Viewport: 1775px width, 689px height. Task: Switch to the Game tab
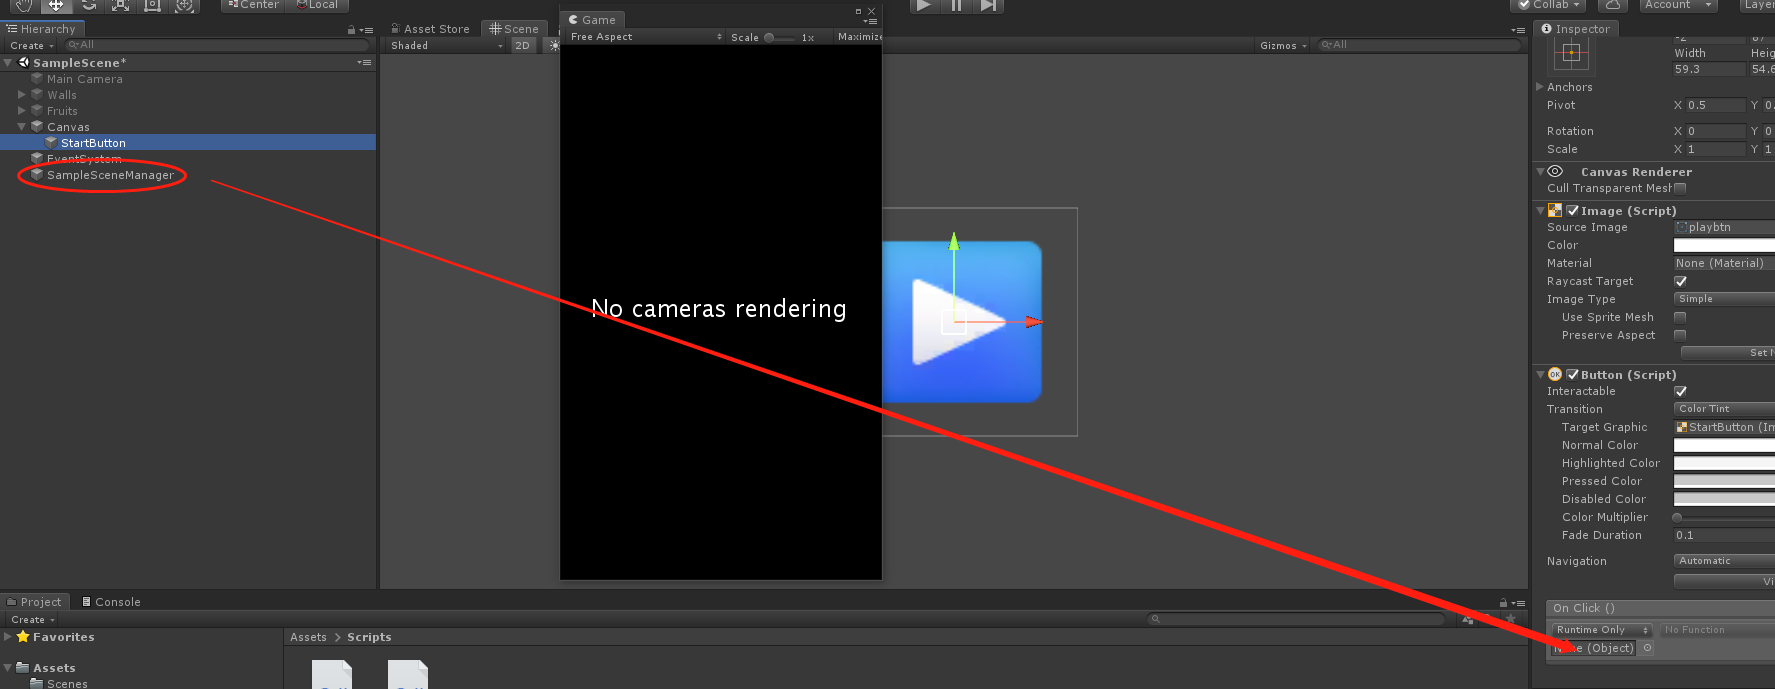(593, 20)
